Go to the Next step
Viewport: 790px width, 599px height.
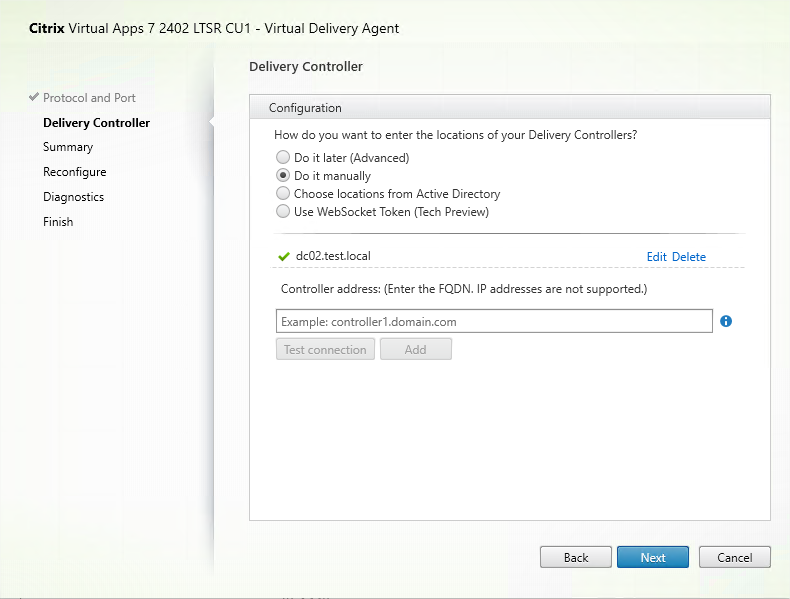click(x=653, y=557)
